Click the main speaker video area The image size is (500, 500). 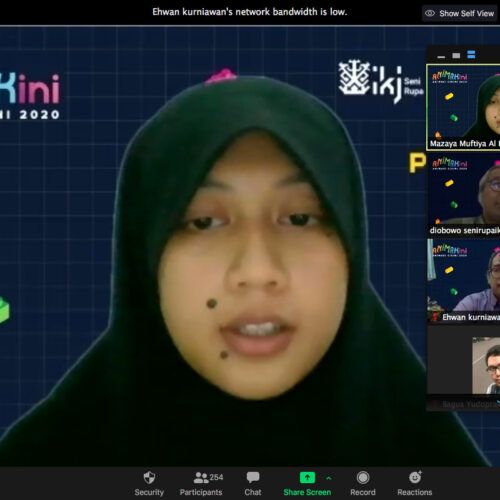[x=213, y=247]
